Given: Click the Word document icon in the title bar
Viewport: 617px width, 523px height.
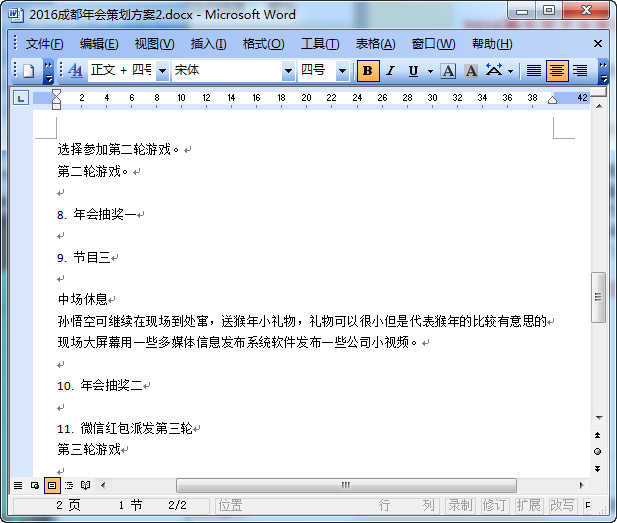Looking at the screenshot, I should 15,14.
